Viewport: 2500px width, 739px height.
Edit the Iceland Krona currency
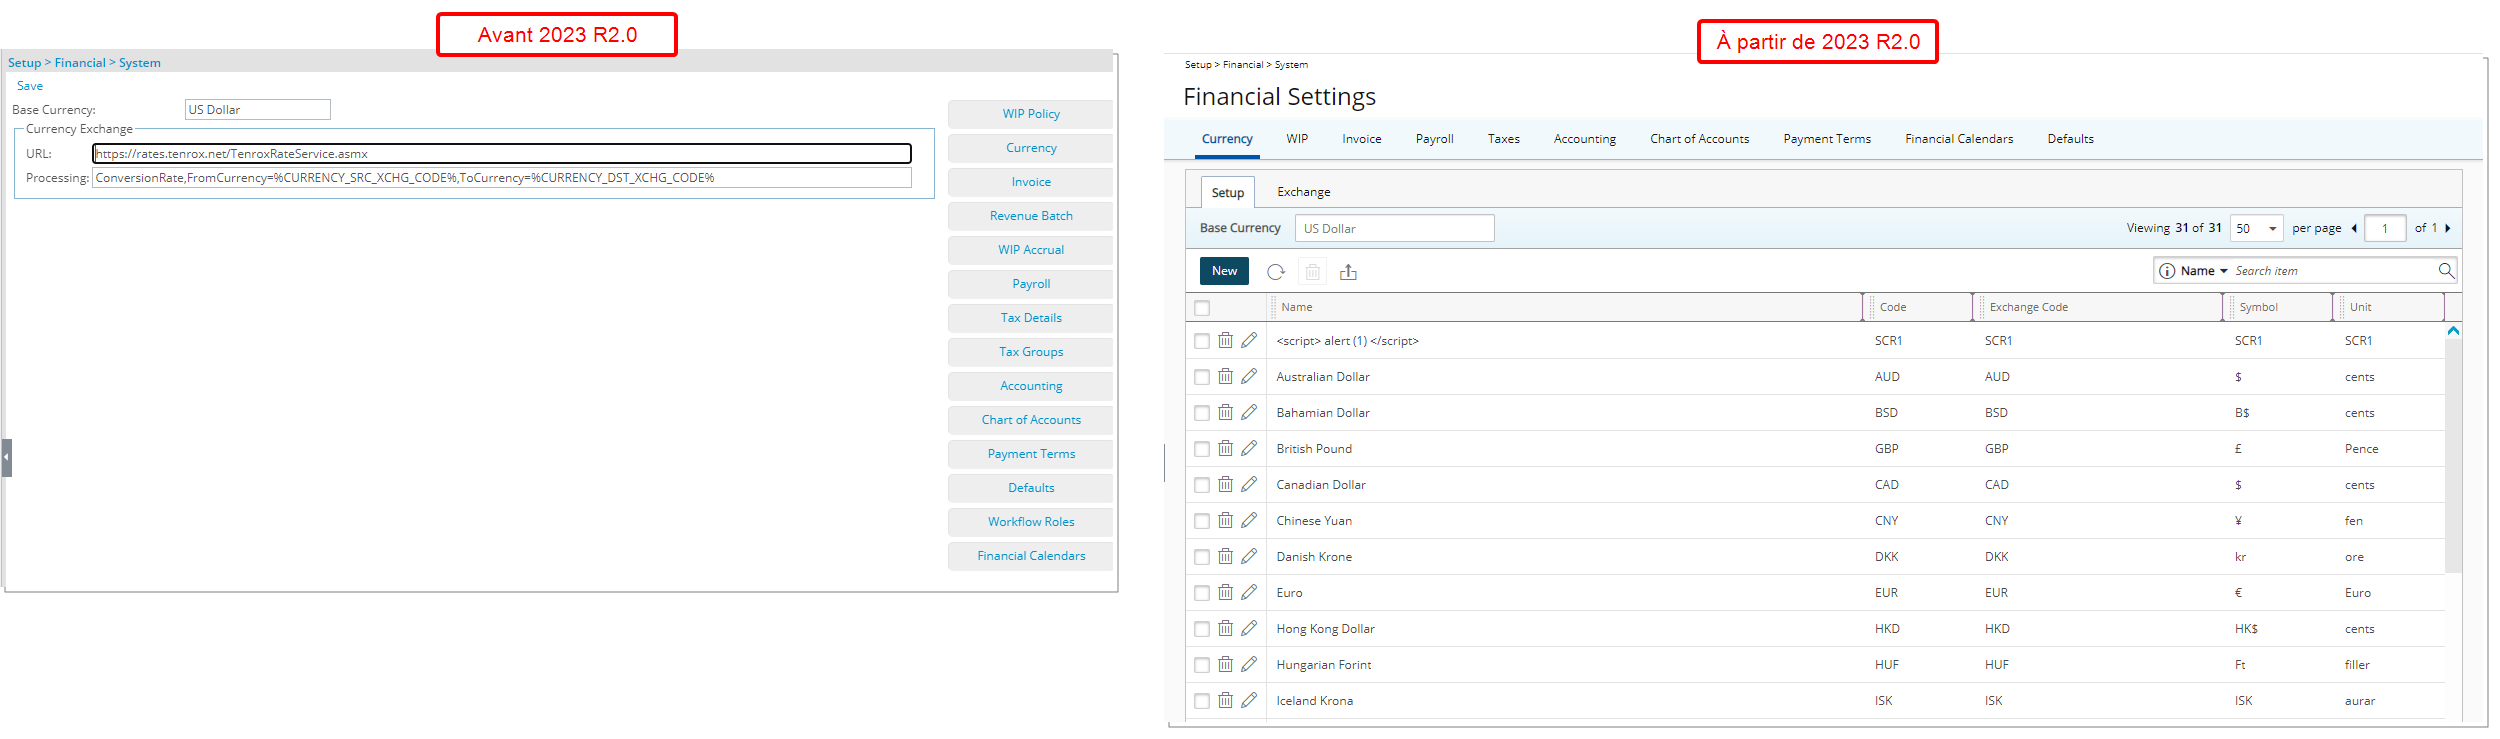[1249, 700]
